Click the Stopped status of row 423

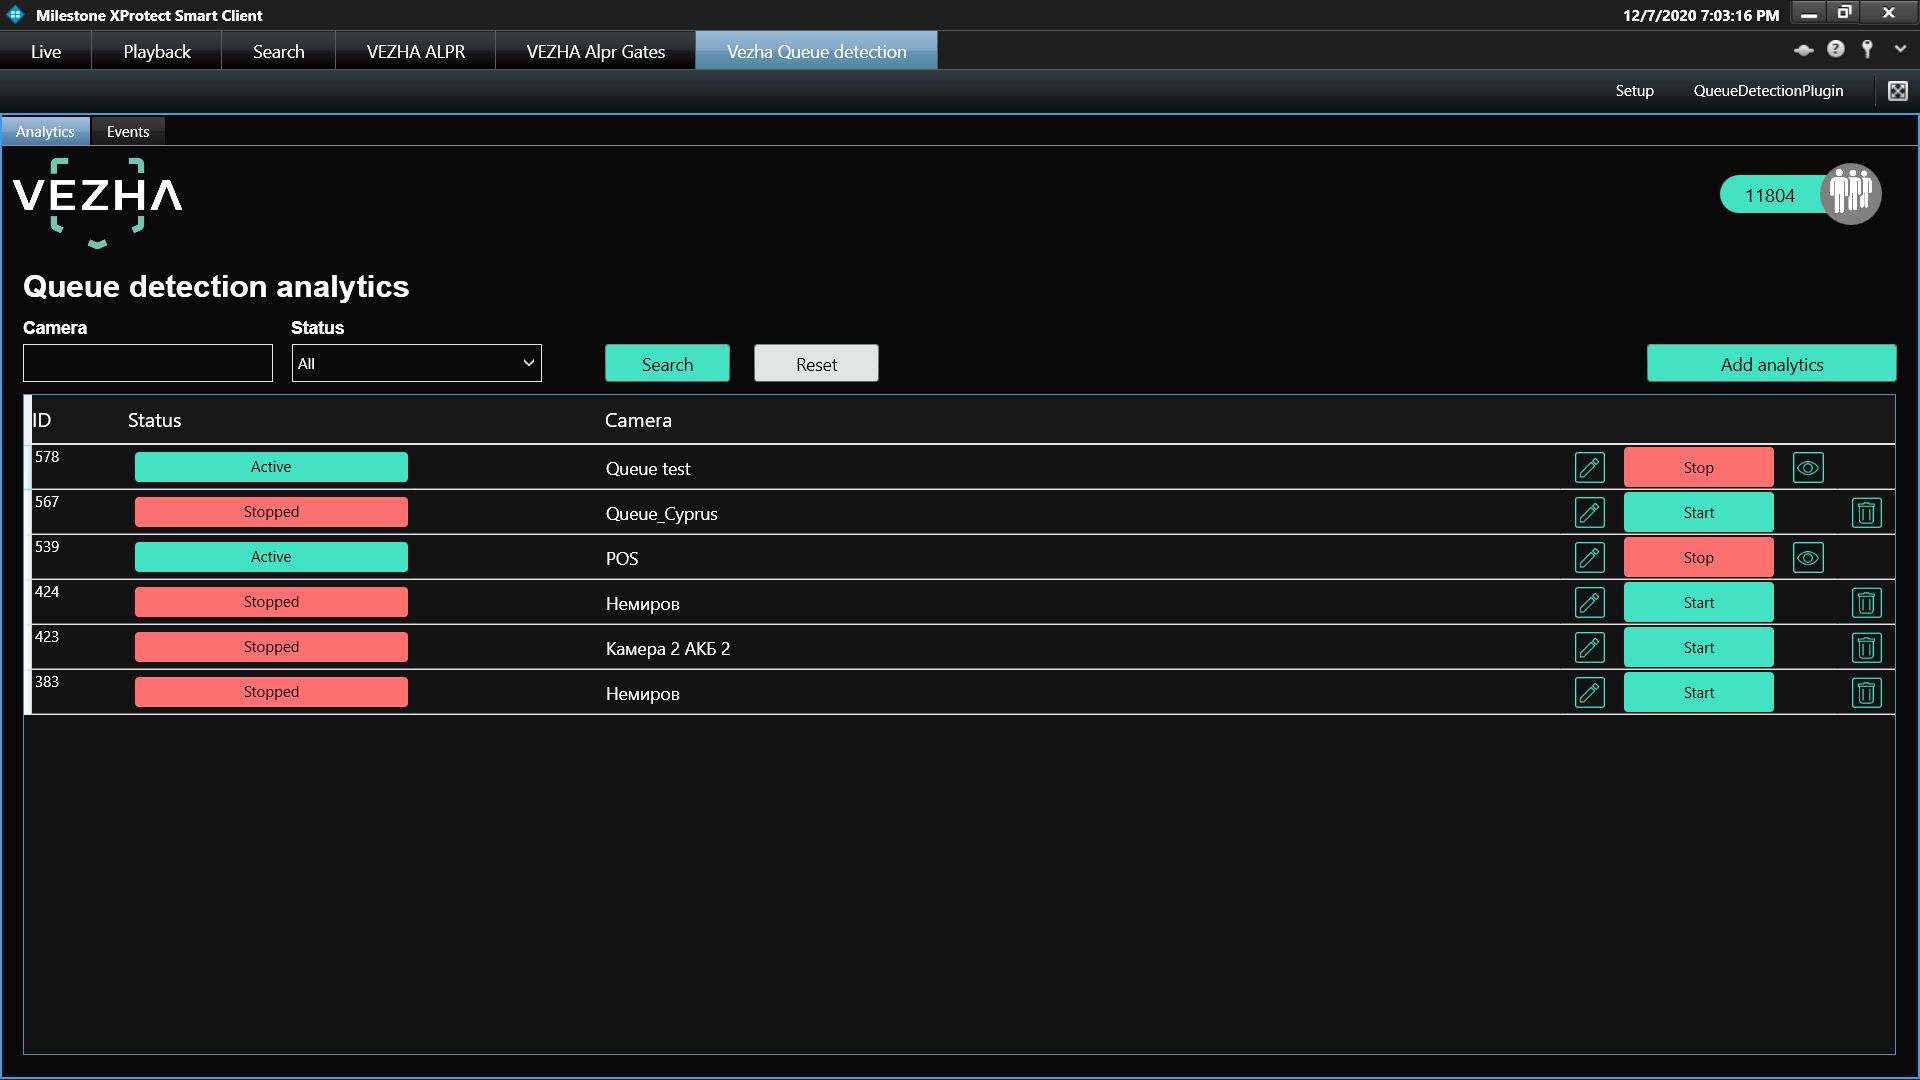point(271,647)
